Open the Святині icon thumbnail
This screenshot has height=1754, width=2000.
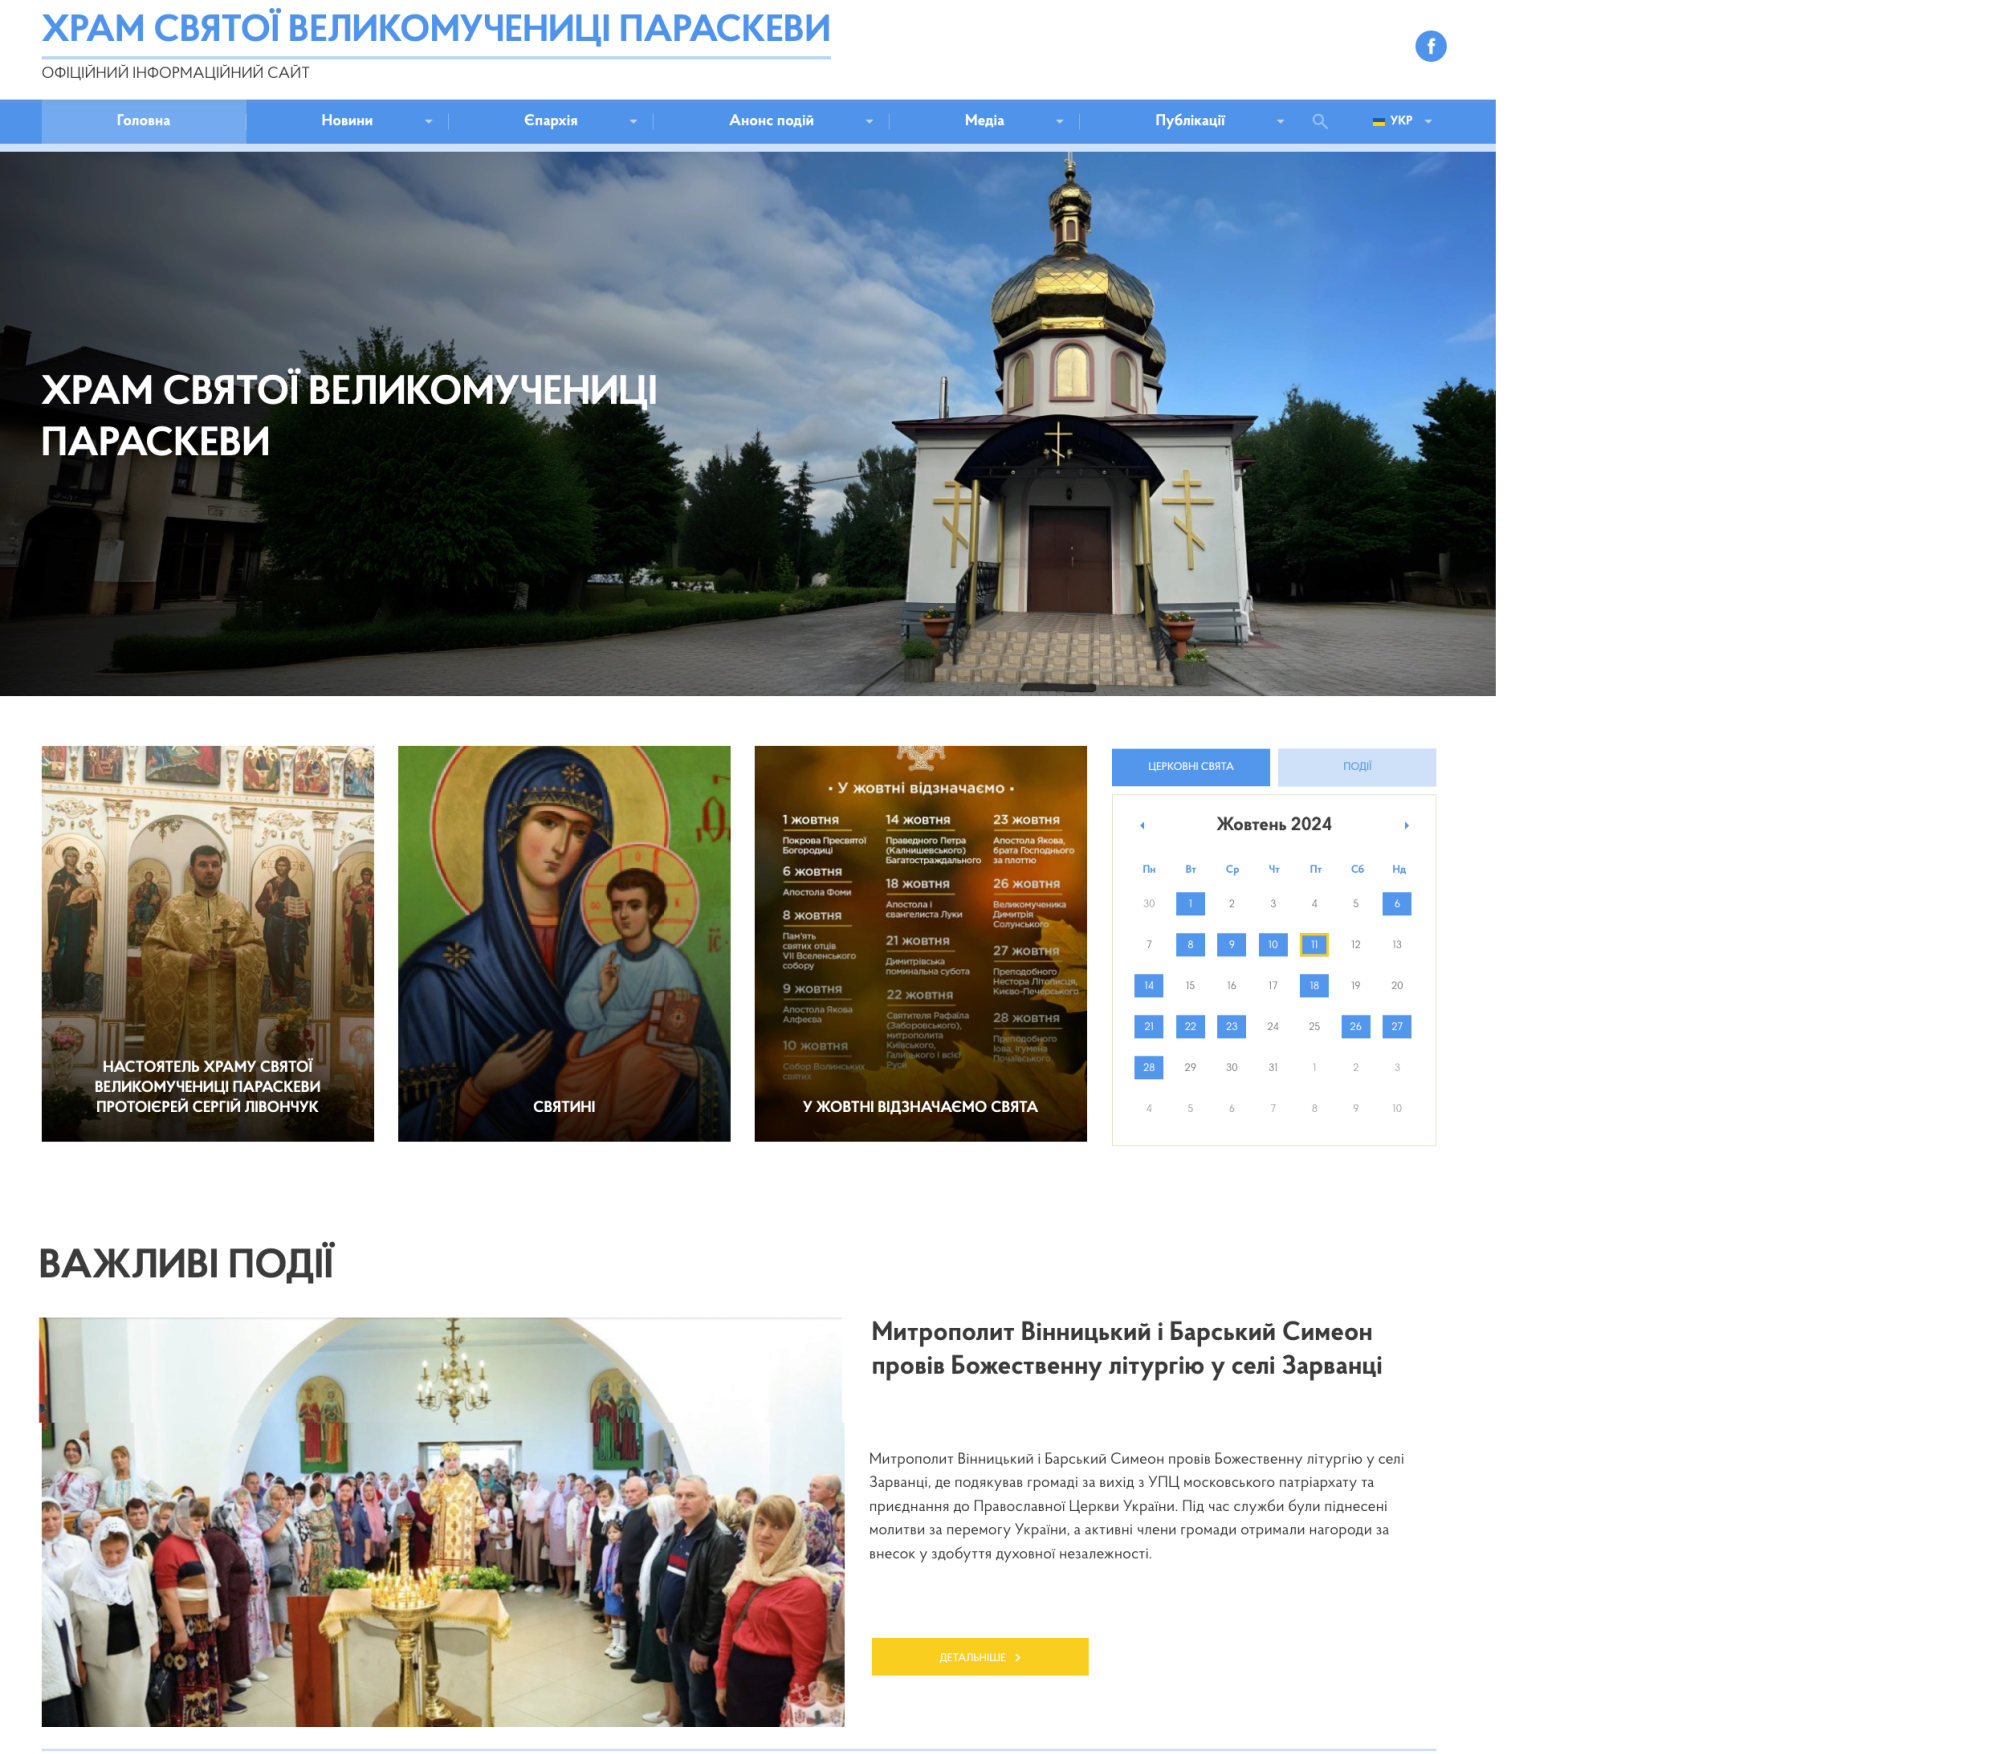(x=564, y=943)
